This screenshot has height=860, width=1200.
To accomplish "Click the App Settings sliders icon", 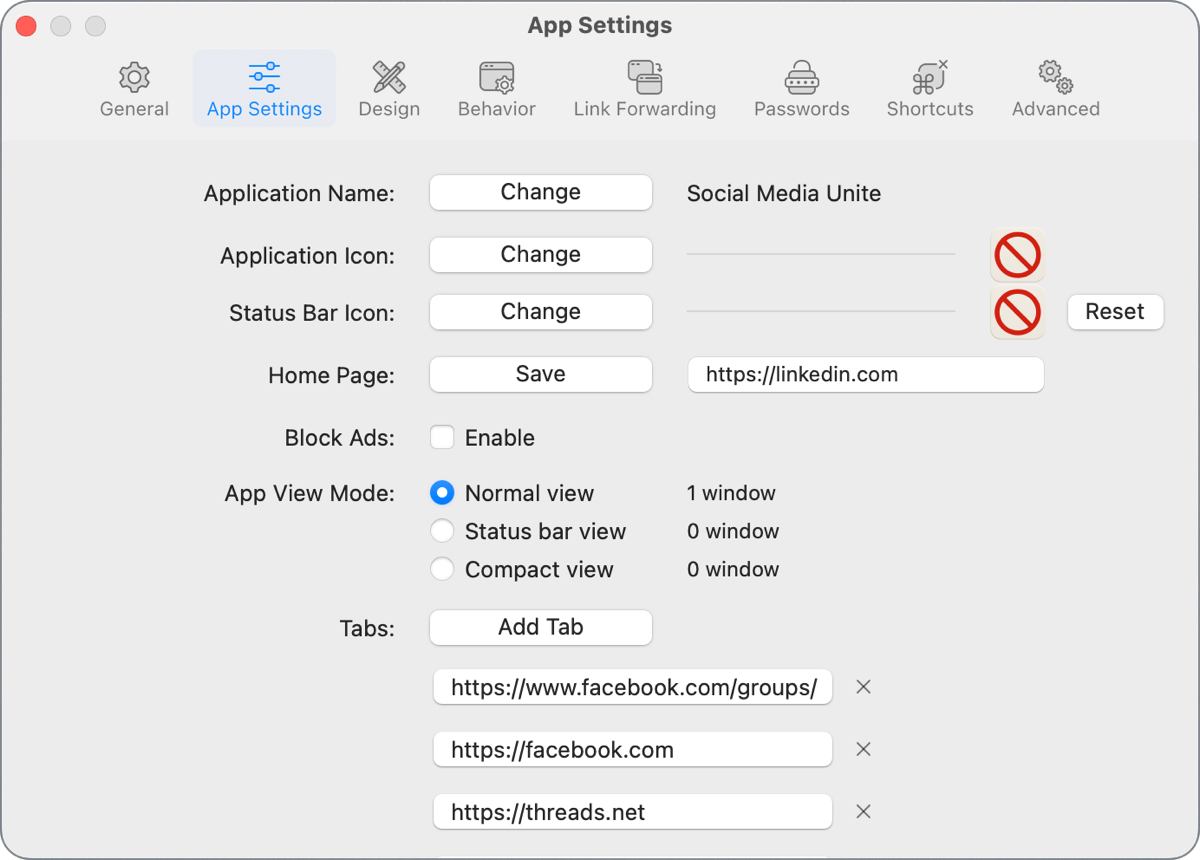I will [x=263, y=76].
